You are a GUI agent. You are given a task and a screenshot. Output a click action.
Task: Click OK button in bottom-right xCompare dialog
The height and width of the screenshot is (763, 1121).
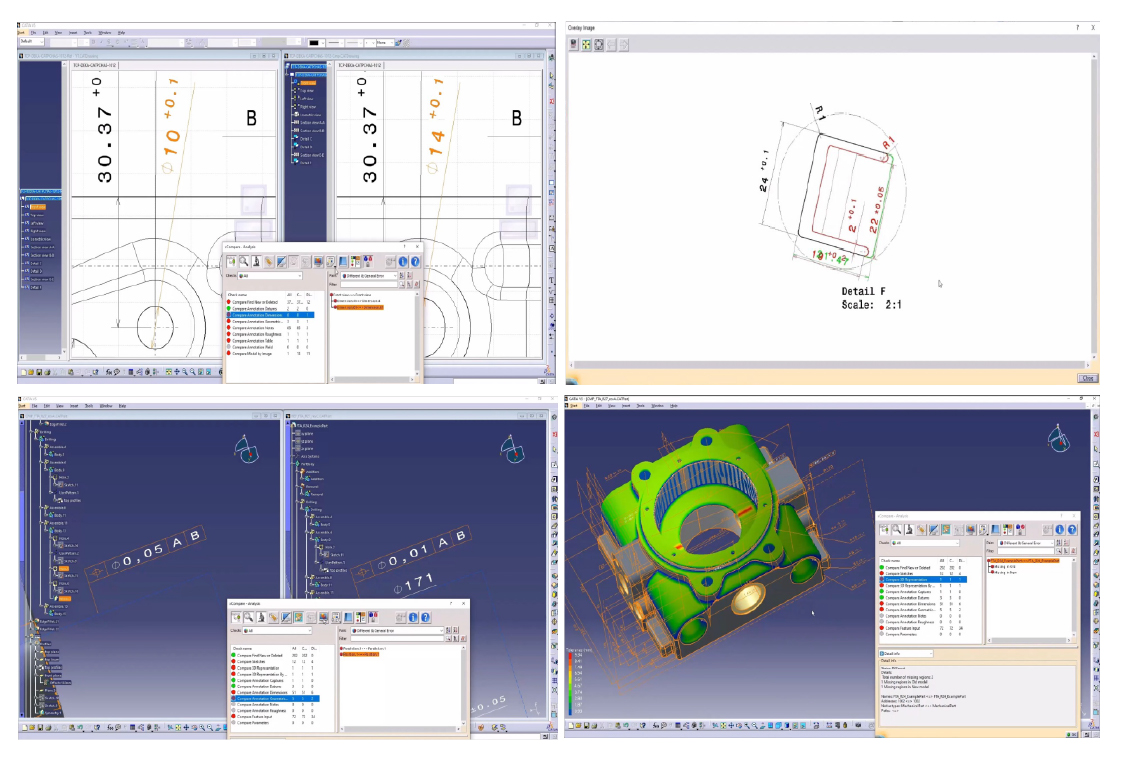[x=1072, y=734]
